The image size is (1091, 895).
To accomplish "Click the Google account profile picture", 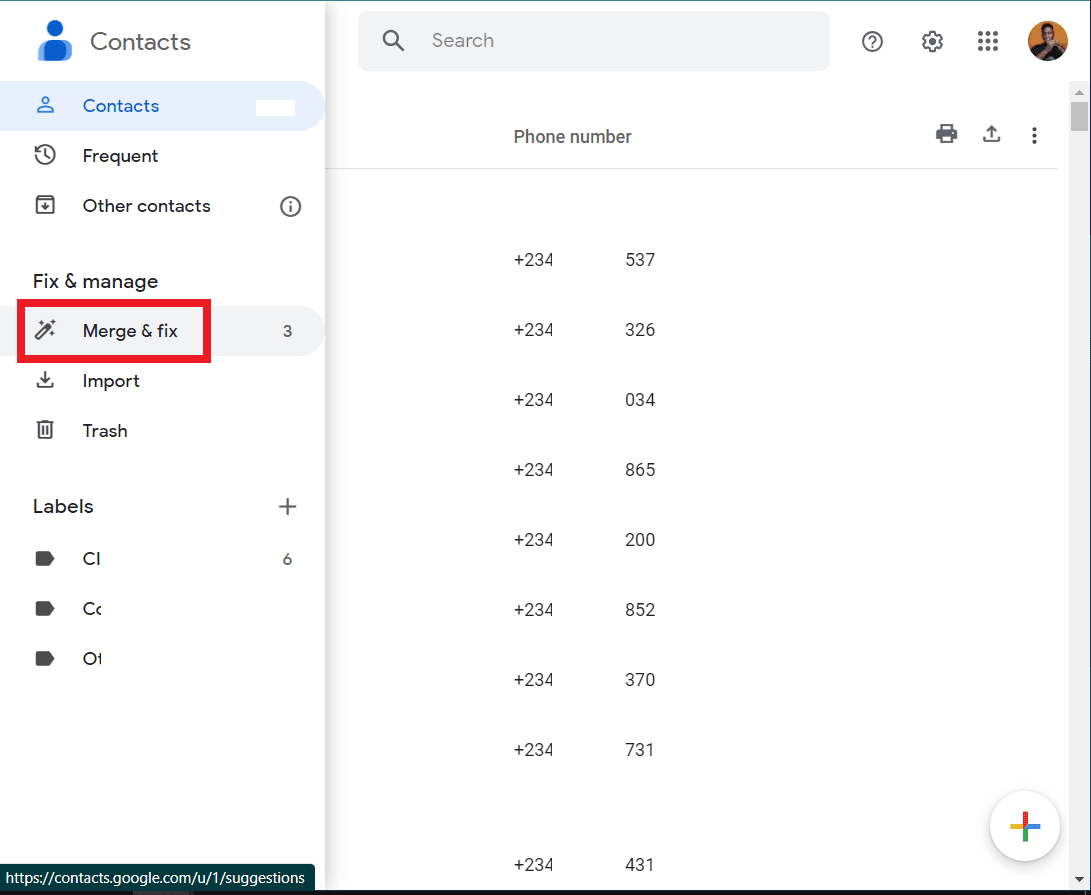I will click(1047, 41).
